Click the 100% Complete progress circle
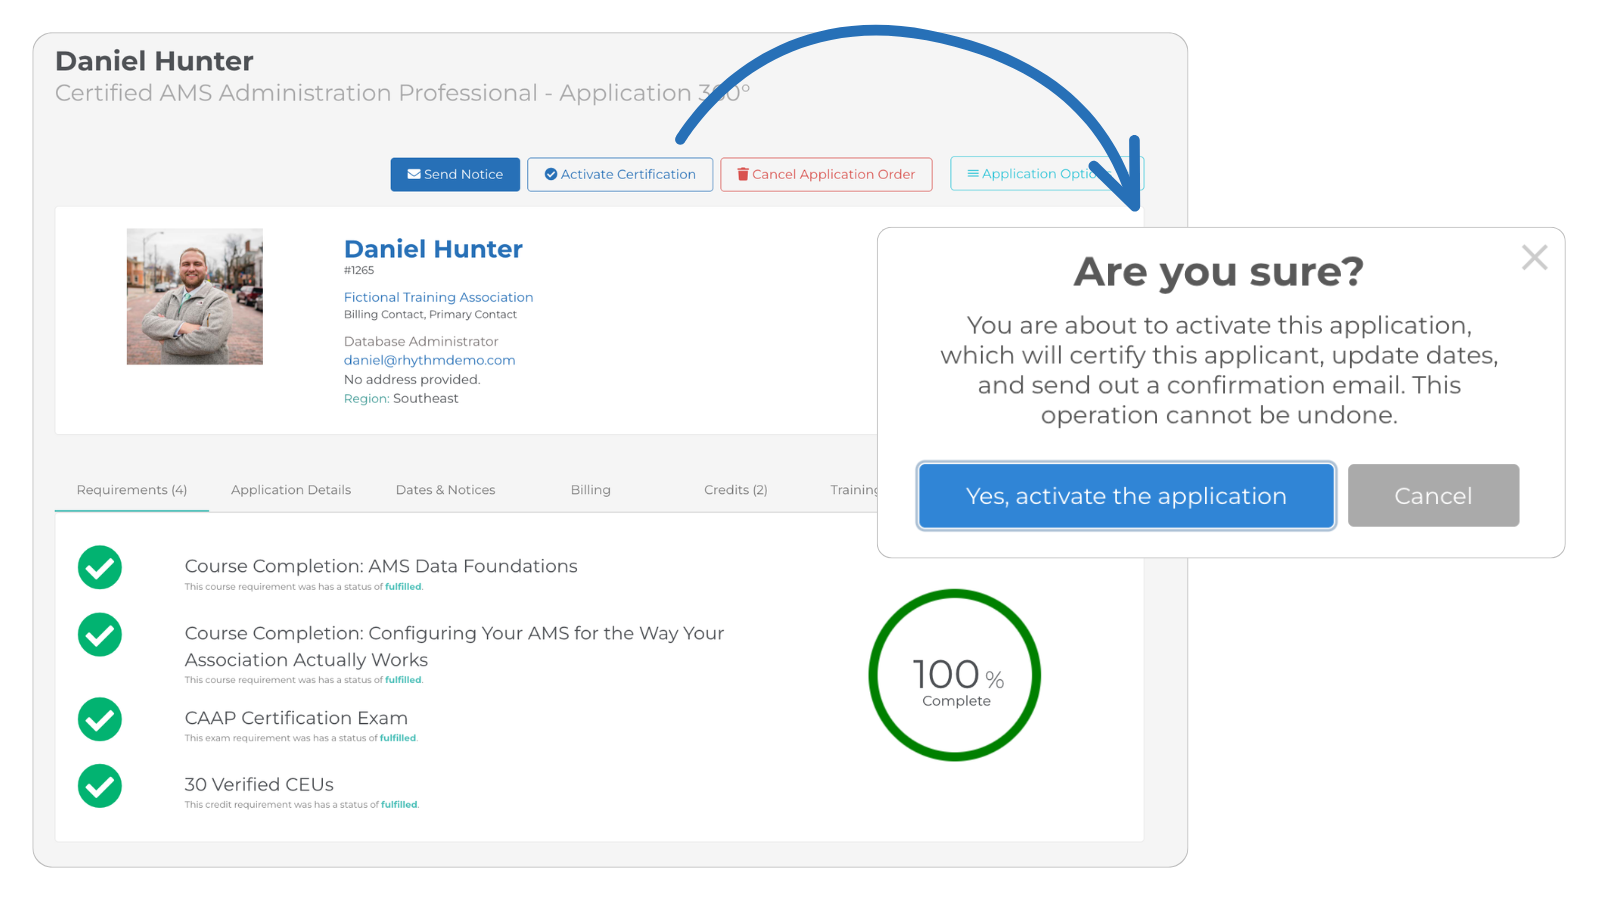 (x=954, y=676)
